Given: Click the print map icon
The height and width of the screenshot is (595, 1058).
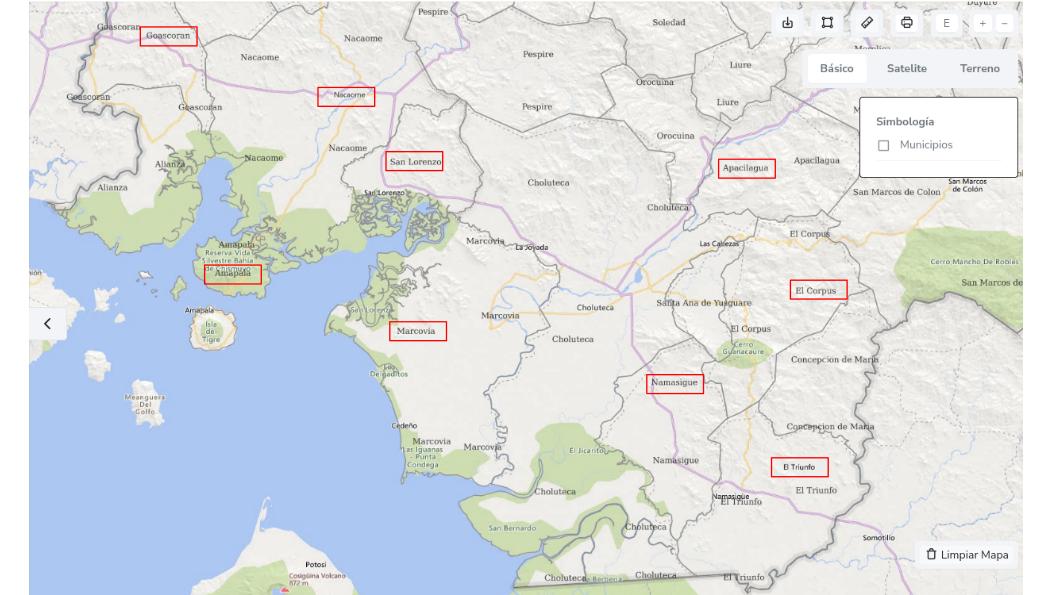Looking at the screenshot, I should click(907, 23).
